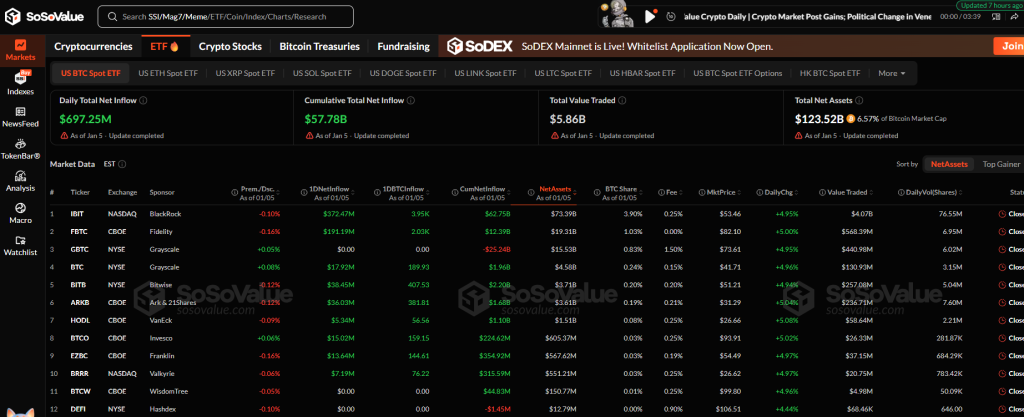Go to NewsFeed in sidebar

pyautogui.click(x=20, y=115)
